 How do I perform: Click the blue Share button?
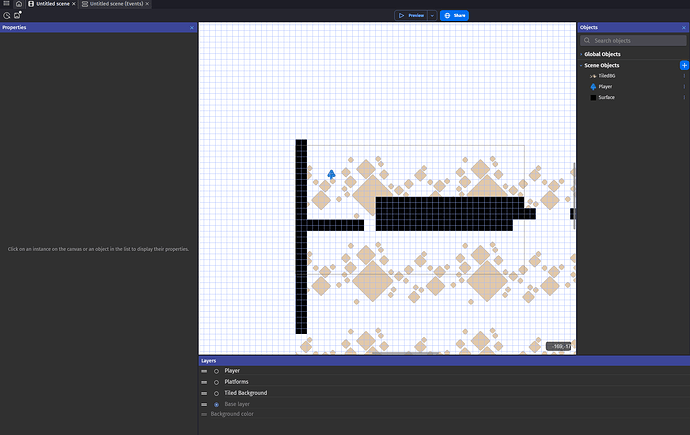pyautogui.click(x=455, y=16)
